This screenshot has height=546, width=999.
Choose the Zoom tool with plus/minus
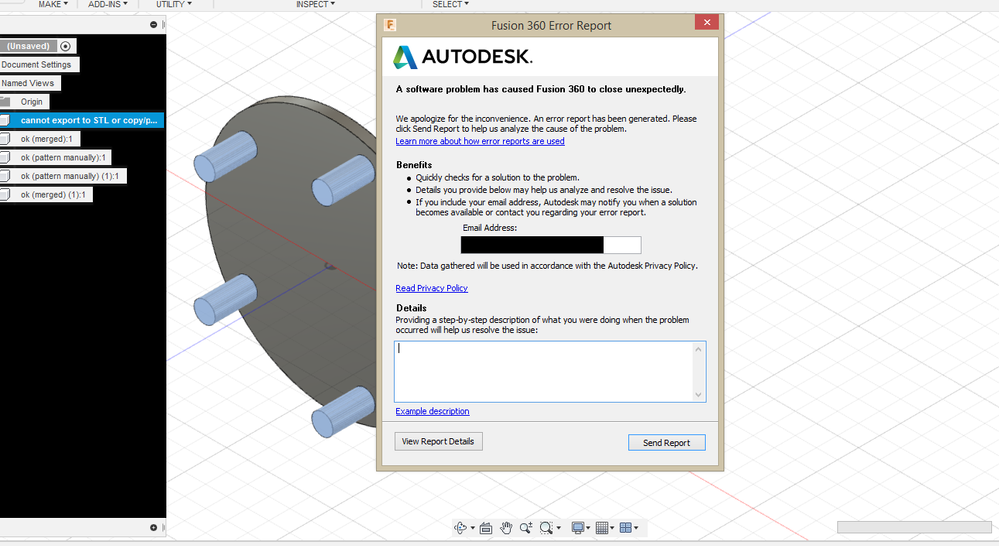pos(526,528)
